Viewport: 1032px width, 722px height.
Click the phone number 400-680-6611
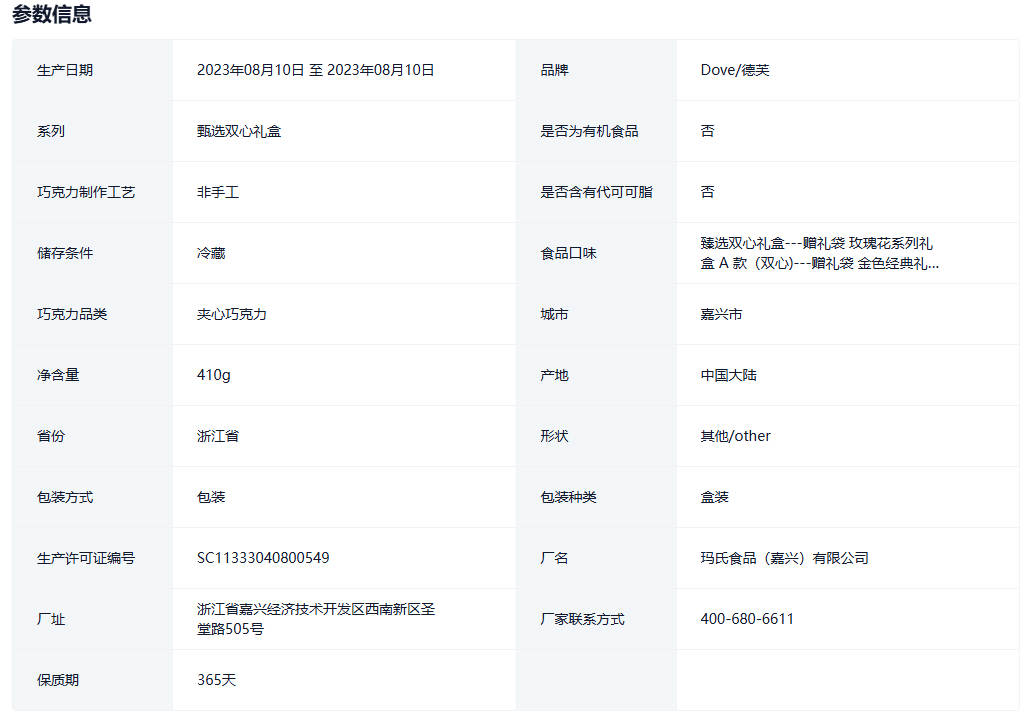[747, 619]
